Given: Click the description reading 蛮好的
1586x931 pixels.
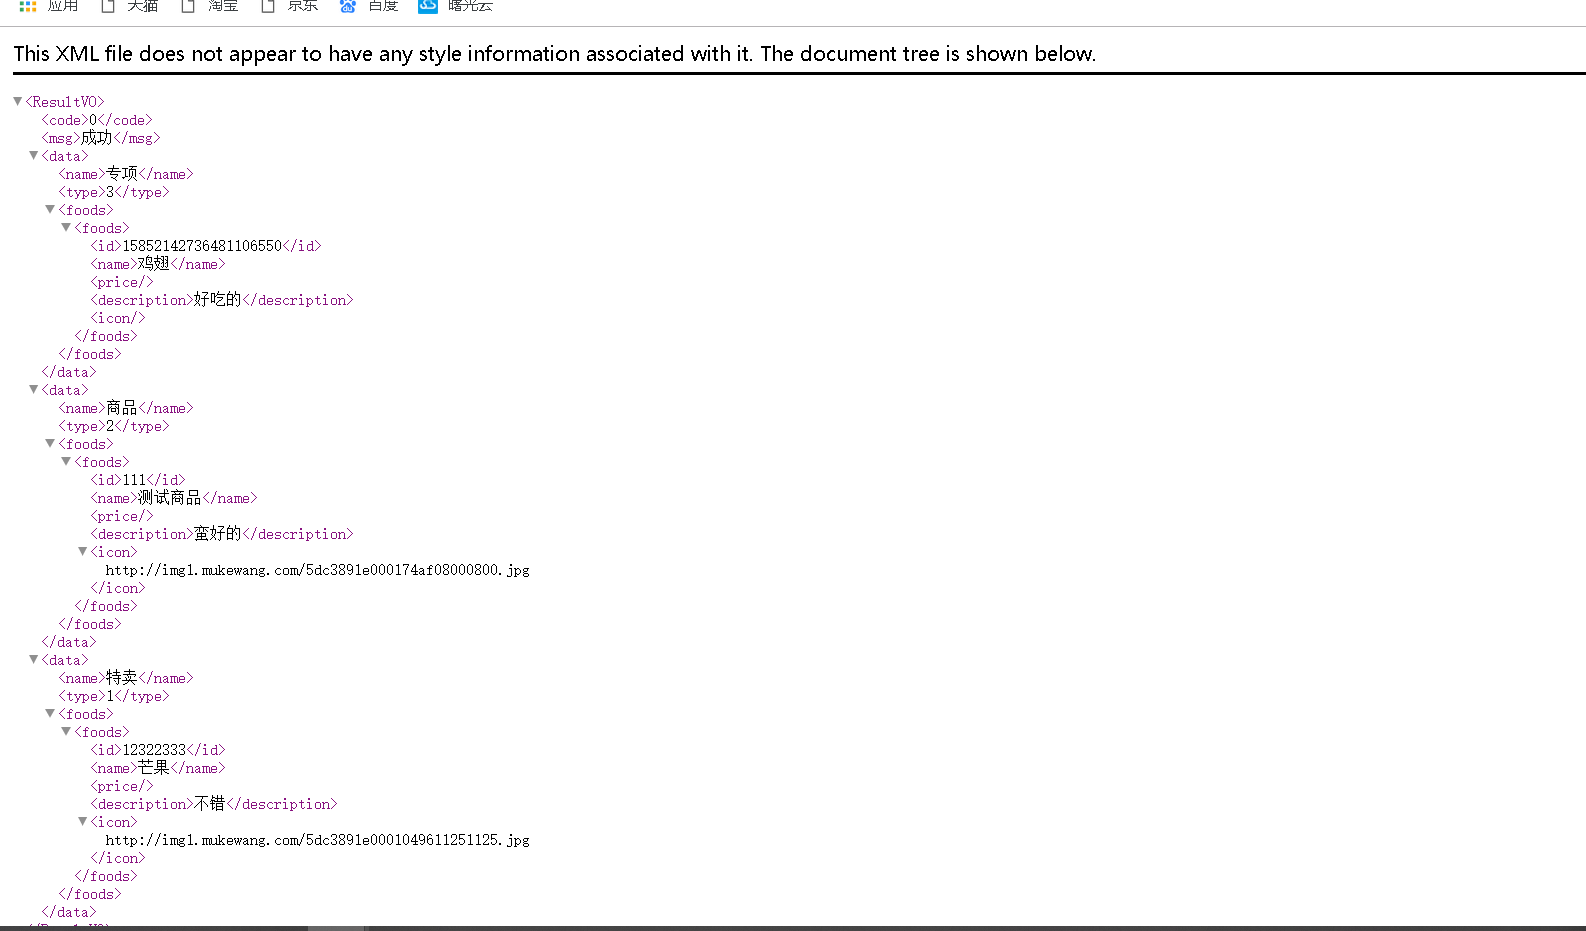Looking at the screenshot, I should (222, 534).
